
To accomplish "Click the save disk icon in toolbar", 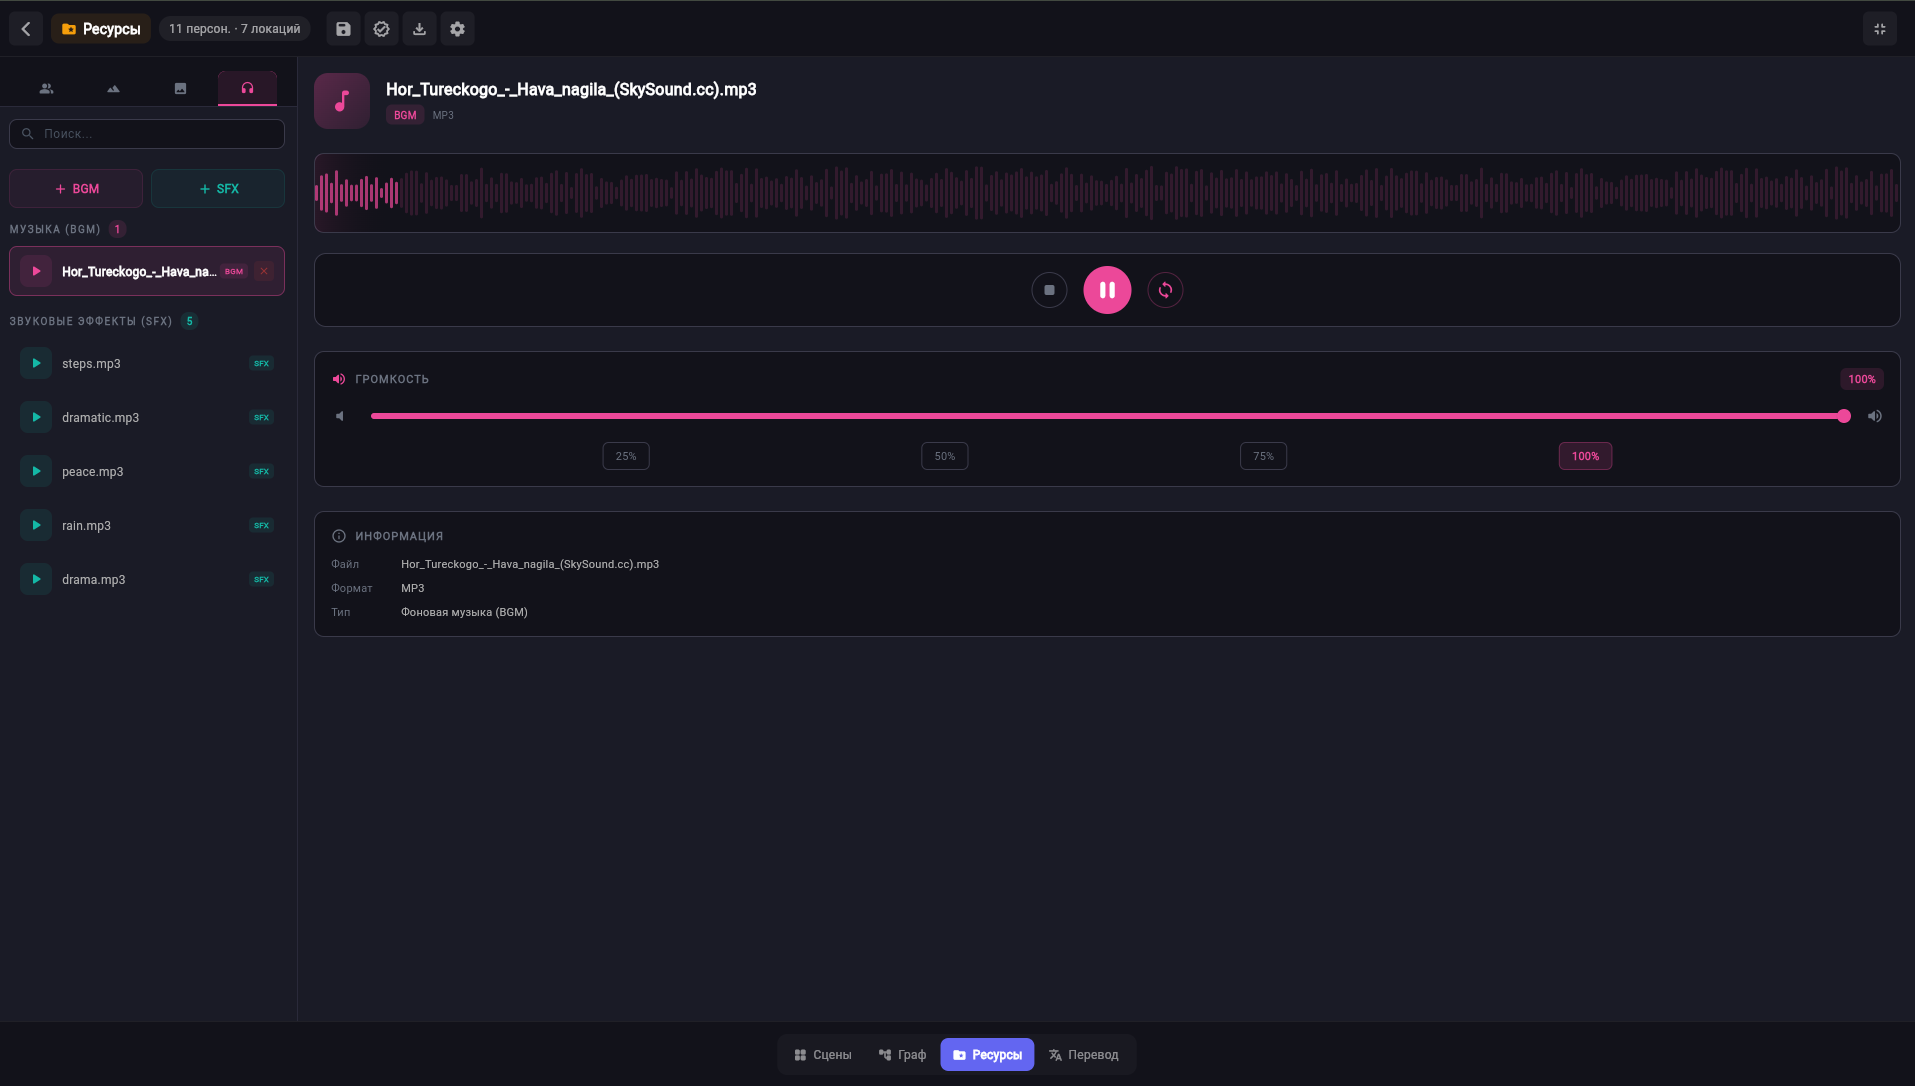I will coord(343,29).
